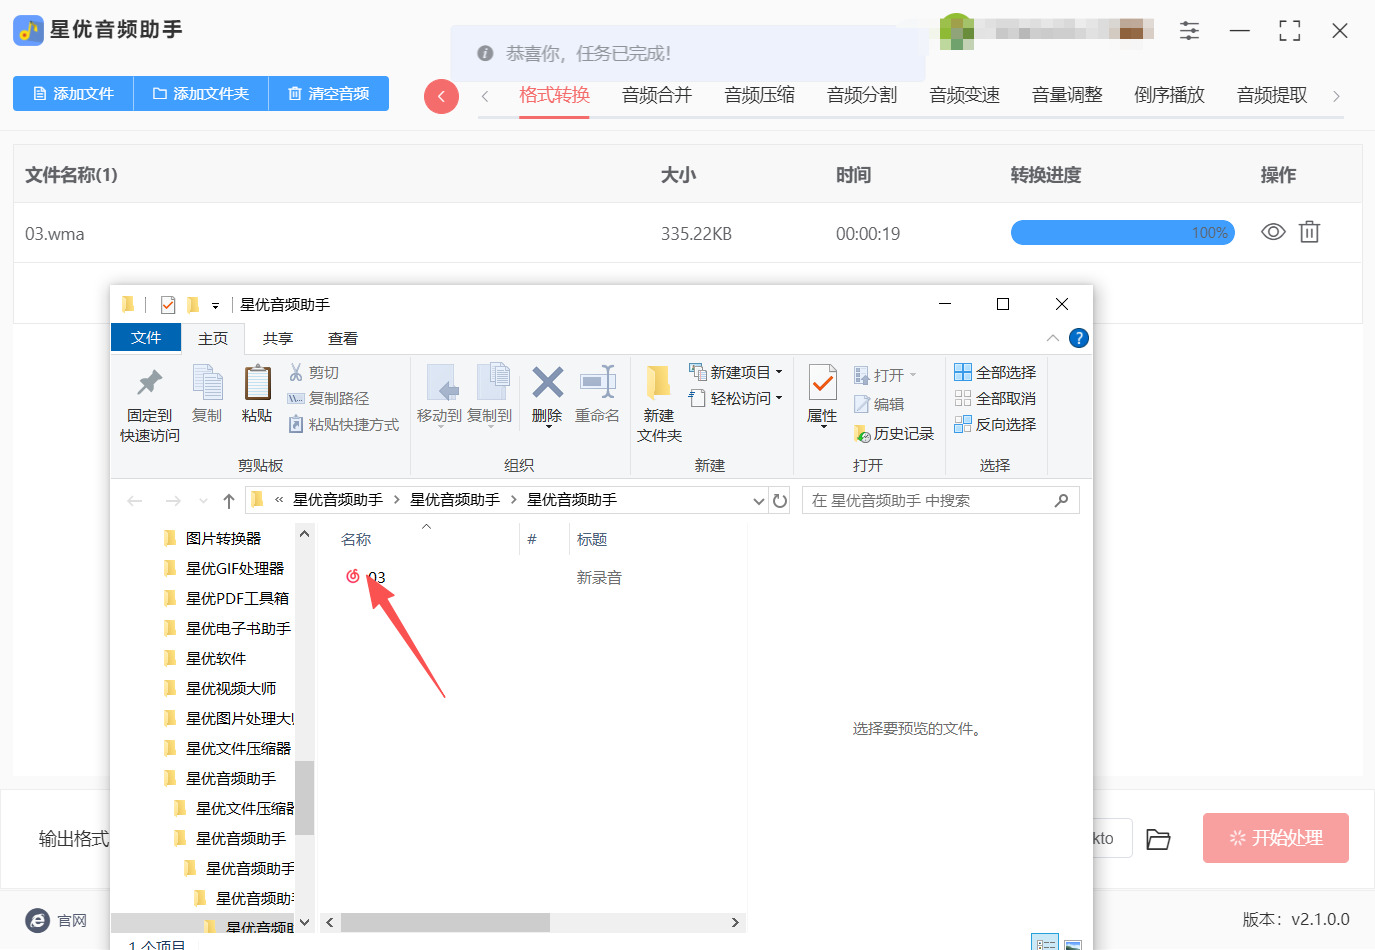Open the output folder icon

pyautogui.click(x=1158, y=839)
